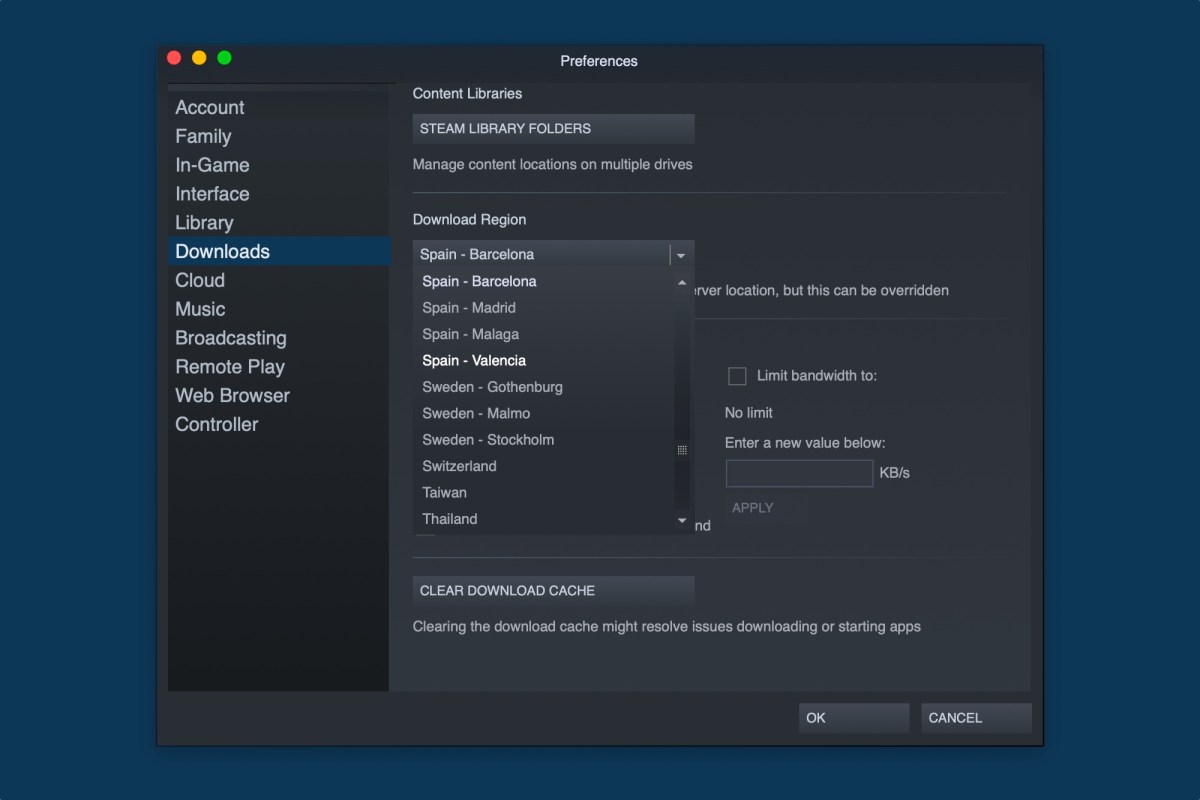Click region list scroll-down arrow
Screen dimensions: 1200x800
(682, 521)
